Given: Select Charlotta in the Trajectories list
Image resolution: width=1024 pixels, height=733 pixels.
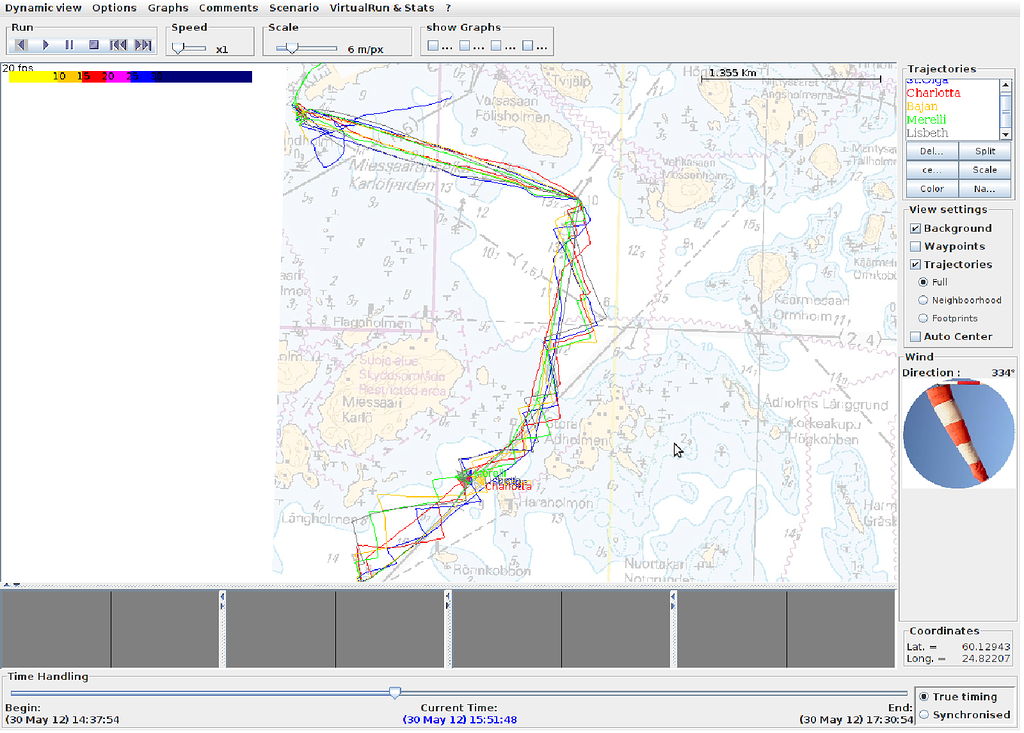Looking at the screenshot, I should (933, 93).
